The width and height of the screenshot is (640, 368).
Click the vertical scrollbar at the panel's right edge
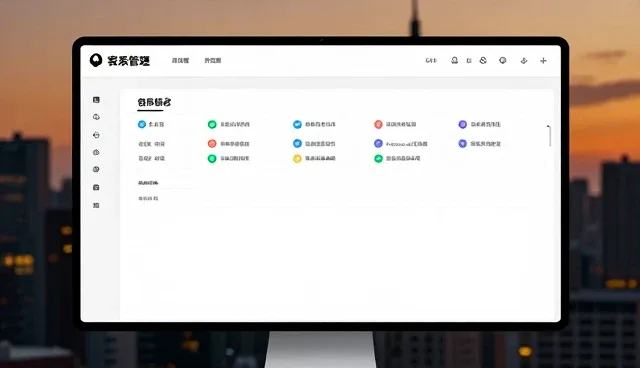point(549,136)
